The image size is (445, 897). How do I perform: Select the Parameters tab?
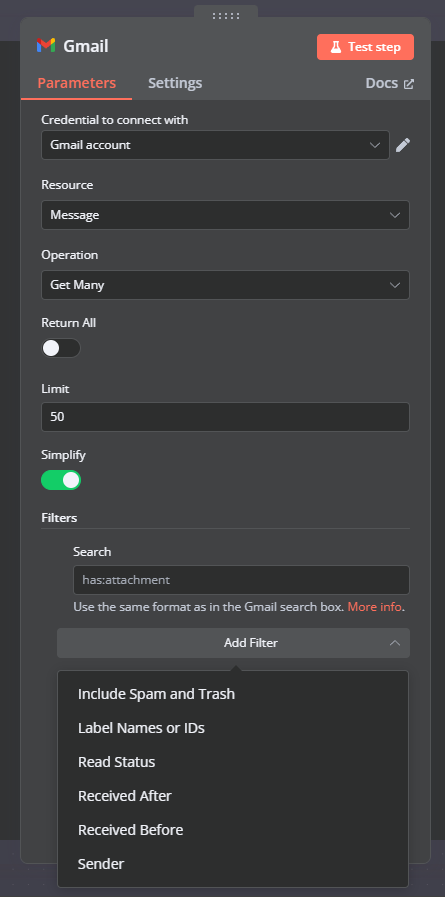[x=77, y=83]
